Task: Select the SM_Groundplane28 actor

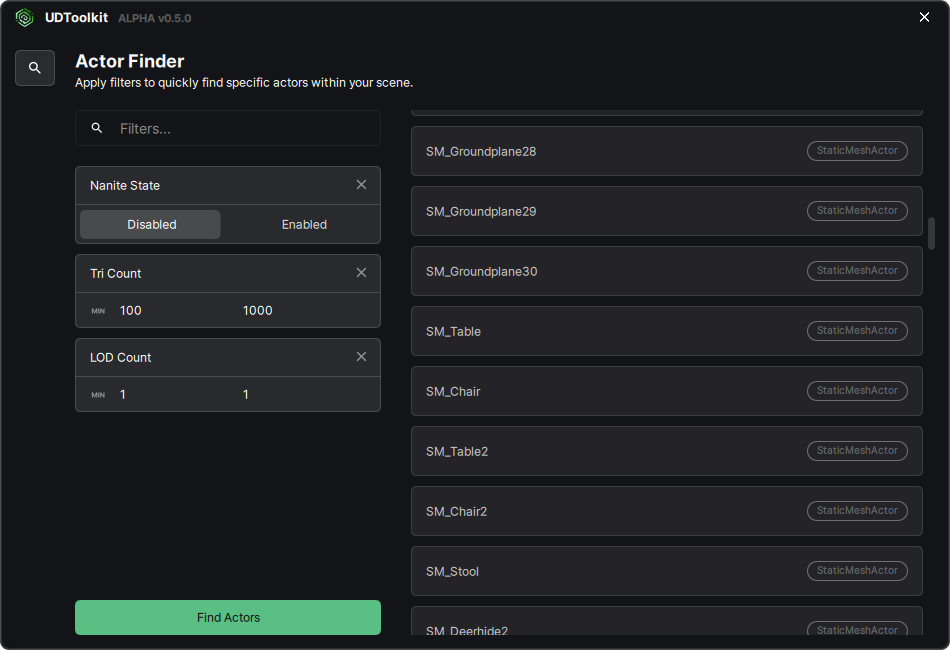Action: point(666,151)
